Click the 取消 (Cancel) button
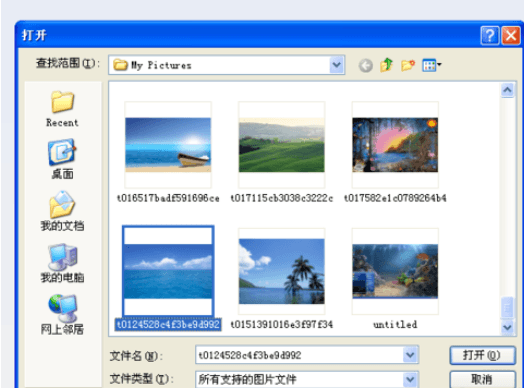Viewport: 524px width, 388px height. (x=482, y=379)
